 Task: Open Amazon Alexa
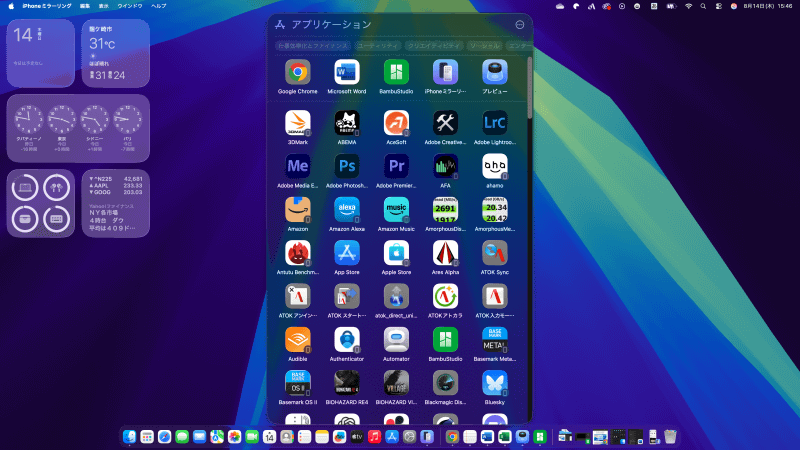pos(347,210)
